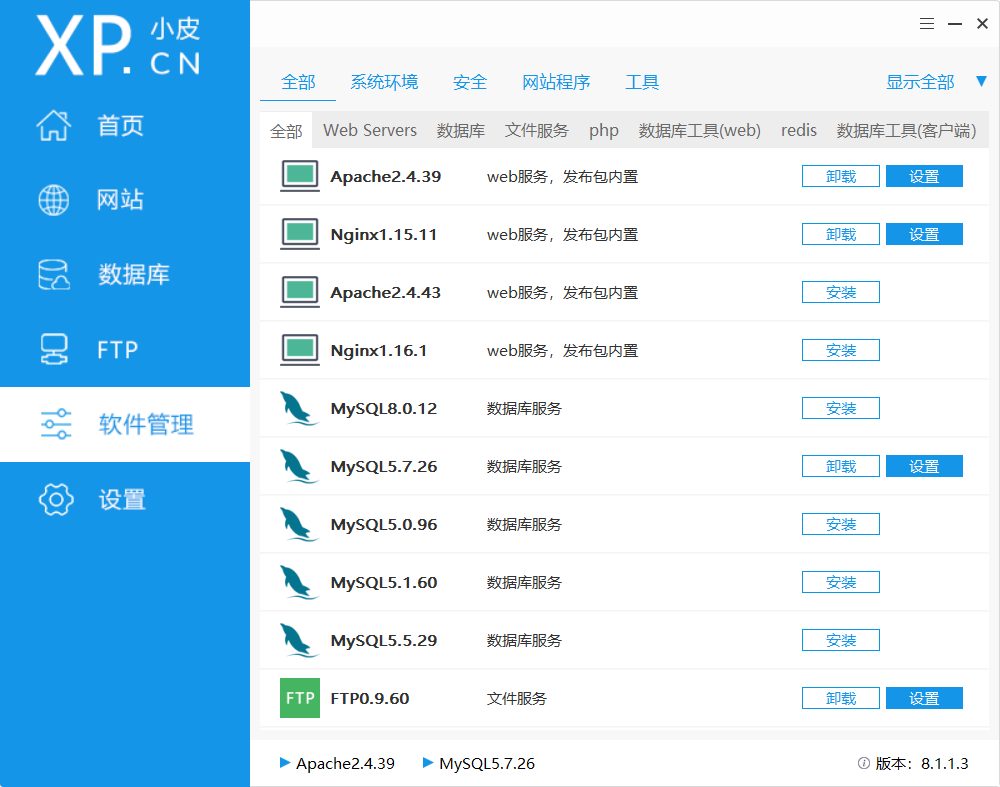Click the XP.CN logo

[x=119, y=46]
